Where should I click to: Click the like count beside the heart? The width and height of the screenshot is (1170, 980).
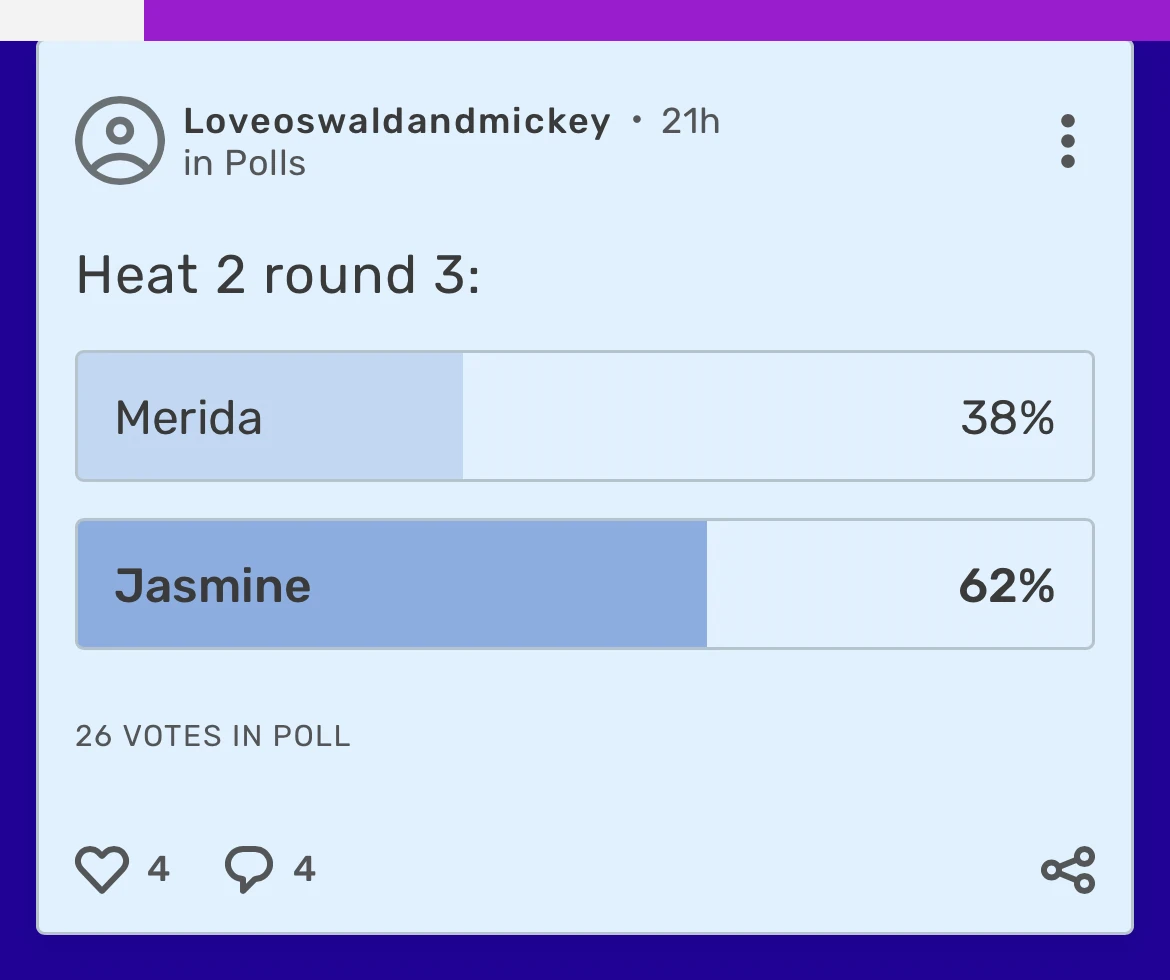(158, 869)
